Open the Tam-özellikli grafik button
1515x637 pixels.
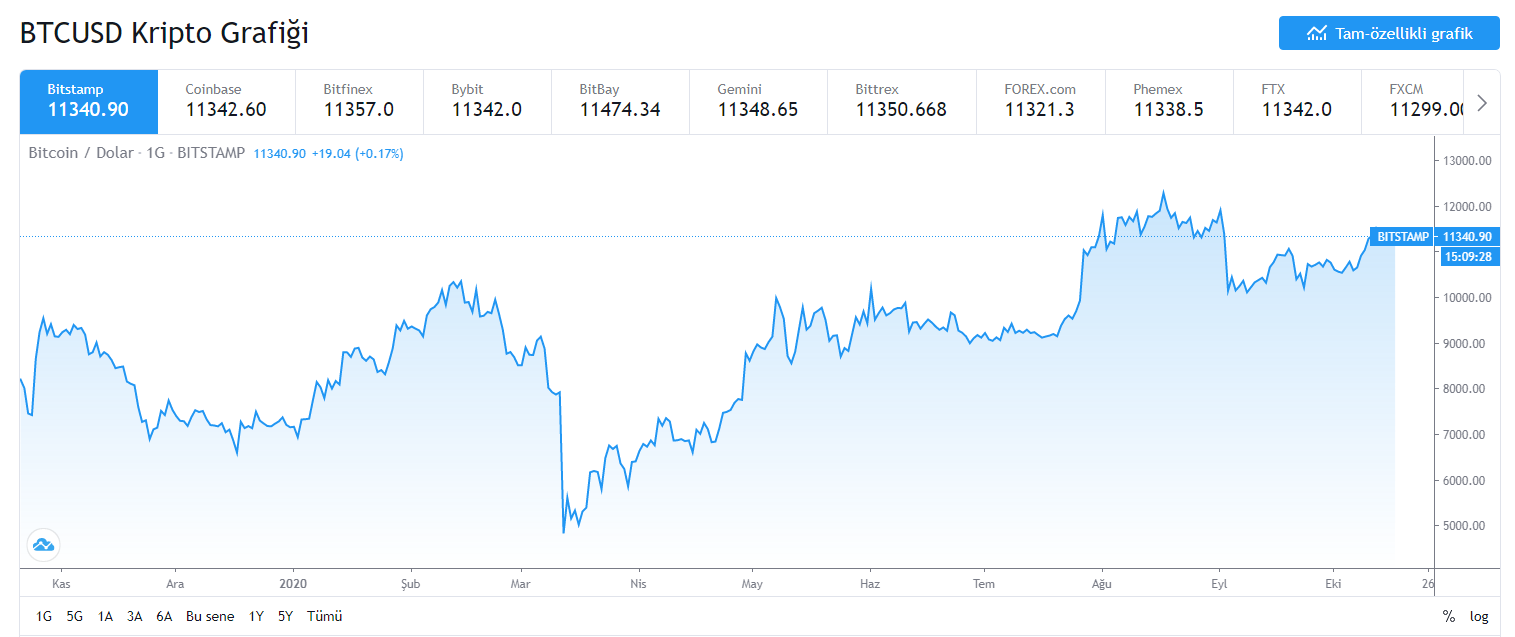[x=1389, y=33]
